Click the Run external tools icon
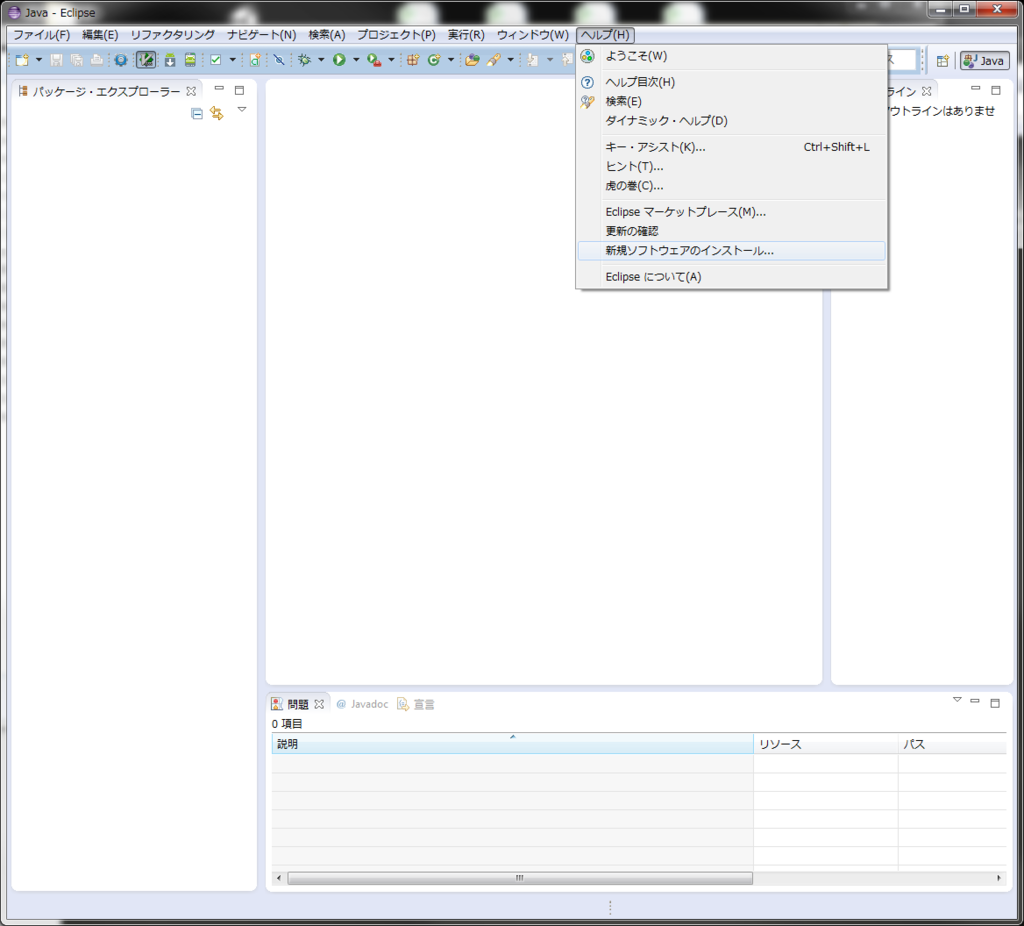This screenshot has height=926, width=1024. pyautogui.click(x=374, y=60)
